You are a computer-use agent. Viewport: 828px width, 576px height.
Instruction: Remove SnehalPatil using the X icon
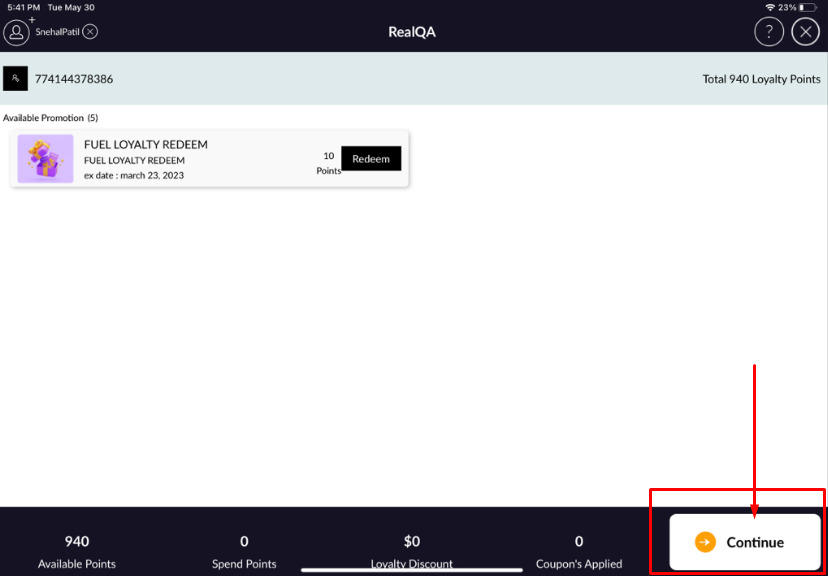pos(90,32)
